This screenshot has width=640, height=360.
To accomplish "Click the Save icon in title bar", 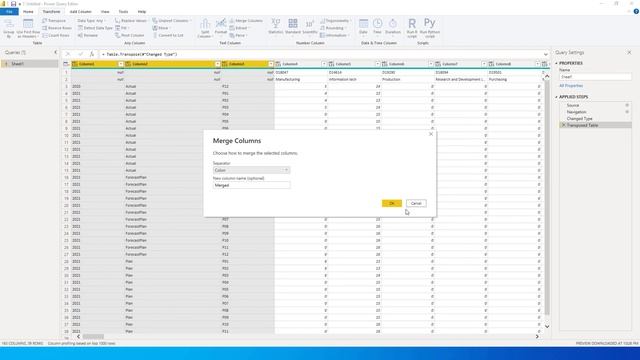I will click(13, 4).
